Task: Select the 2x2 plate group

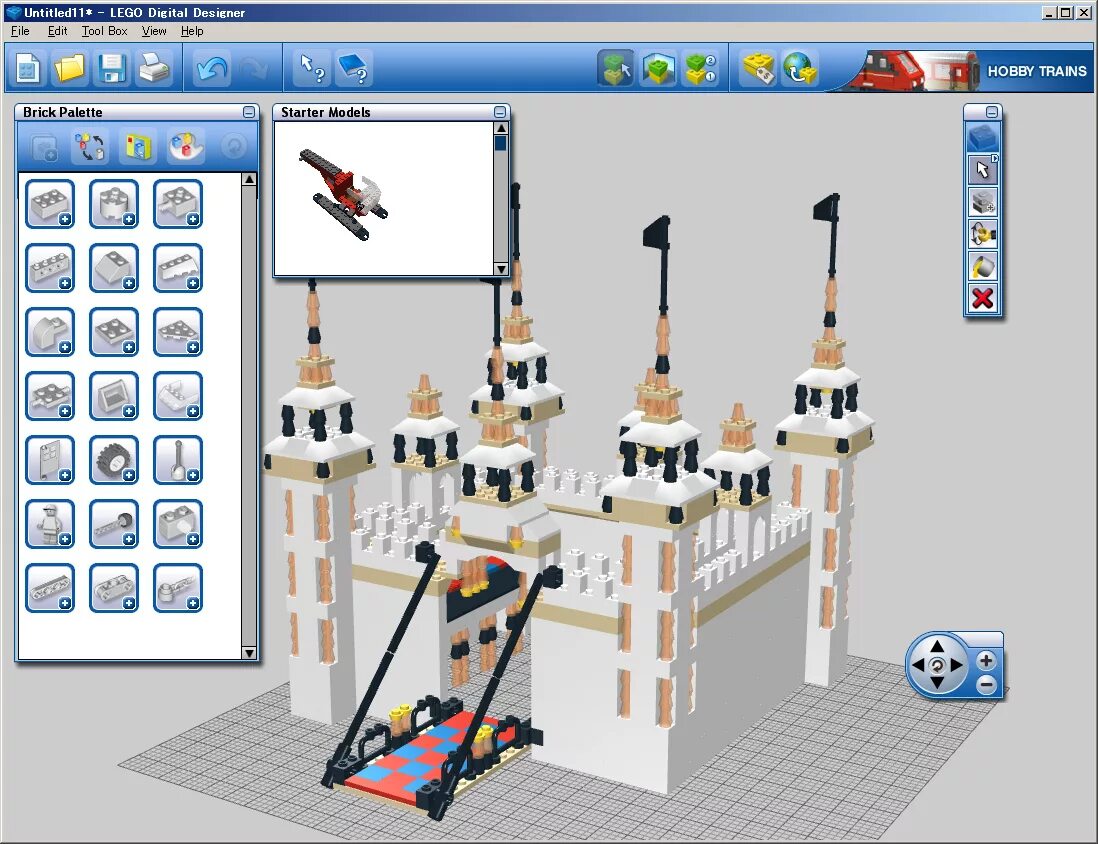Action: click(114, 332)
